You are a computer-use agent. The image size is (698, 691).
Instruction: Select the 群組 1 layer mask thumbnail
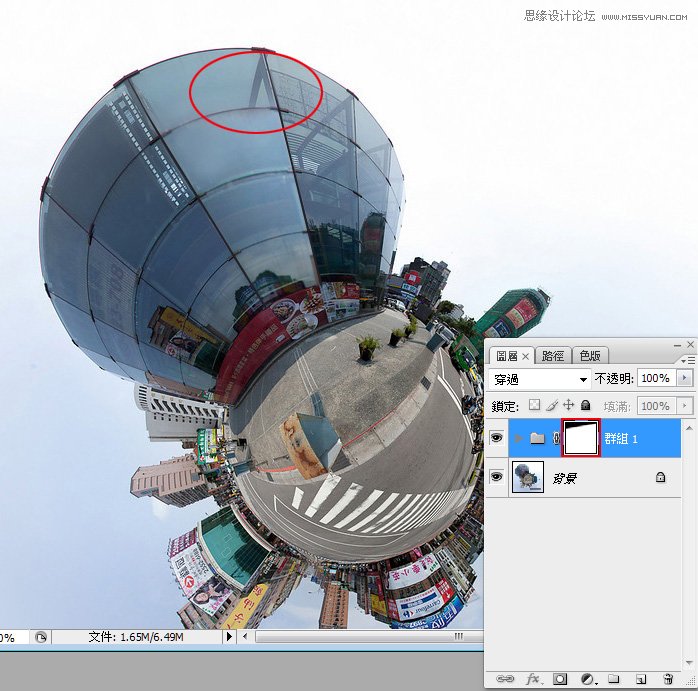(x=580, y=437)
